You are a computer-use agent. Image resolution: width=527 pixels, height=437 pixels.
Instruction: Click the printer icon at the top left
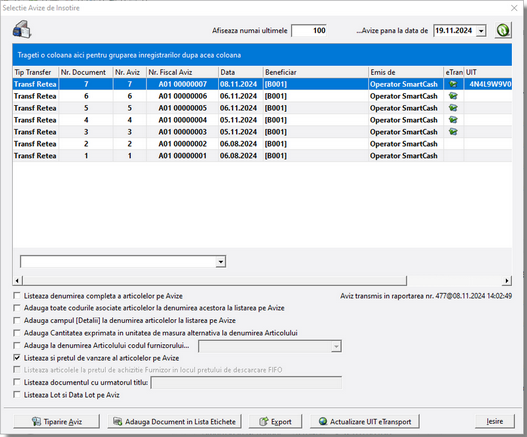(x=22, y=29)
